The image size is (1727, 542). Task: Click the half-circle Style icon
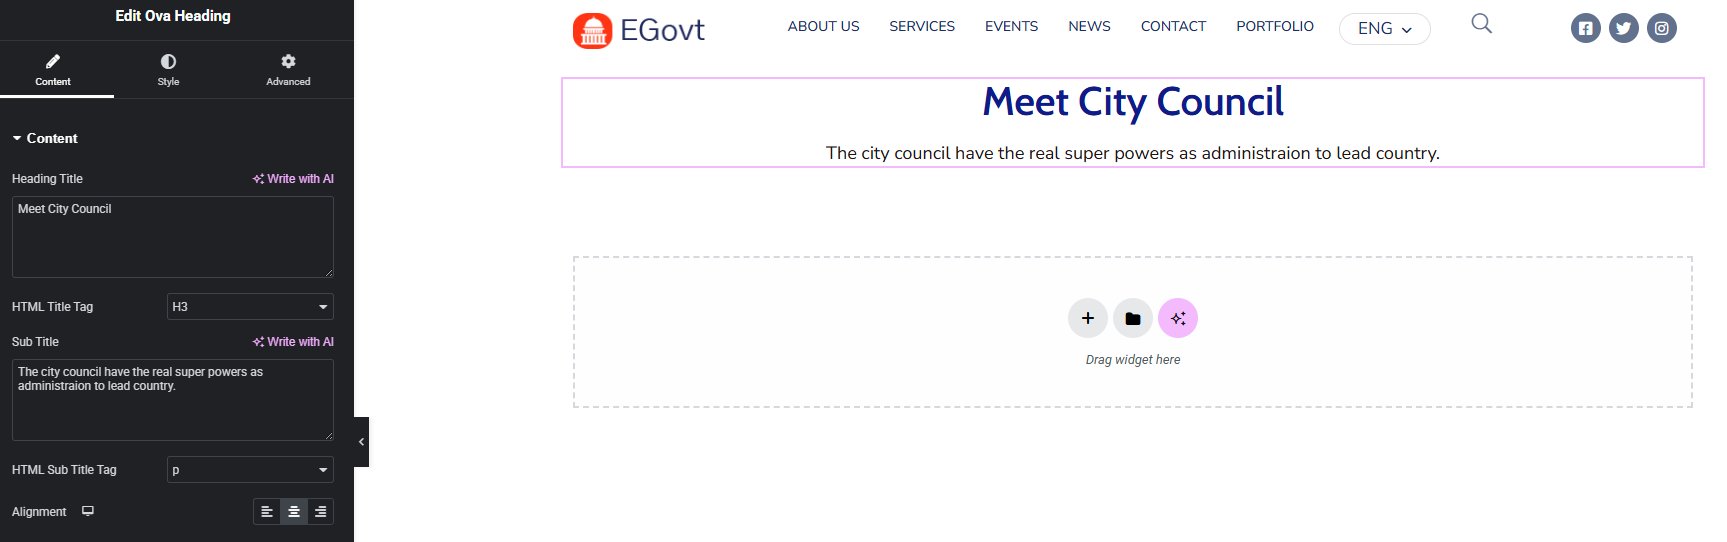[168, 61]
